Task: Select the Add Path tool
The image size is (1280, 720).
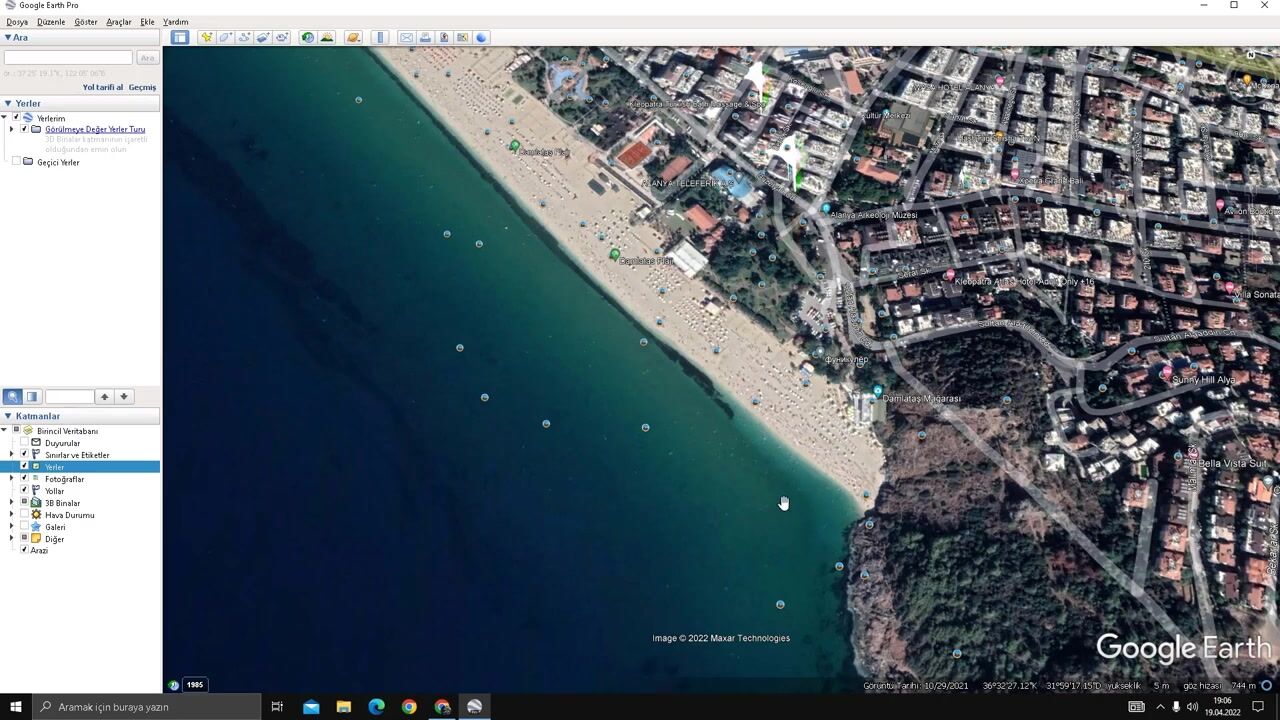Action: pos(244,37)
